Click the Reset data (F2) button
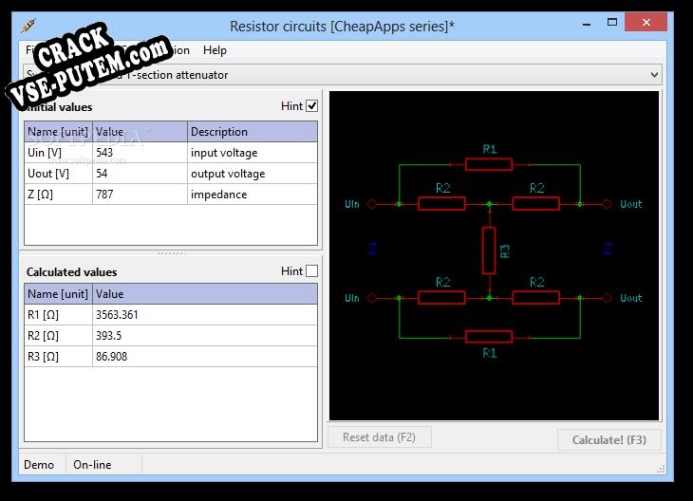Image resolution: width=693 pixels, height=501 pixels. [x=379, y=437]
